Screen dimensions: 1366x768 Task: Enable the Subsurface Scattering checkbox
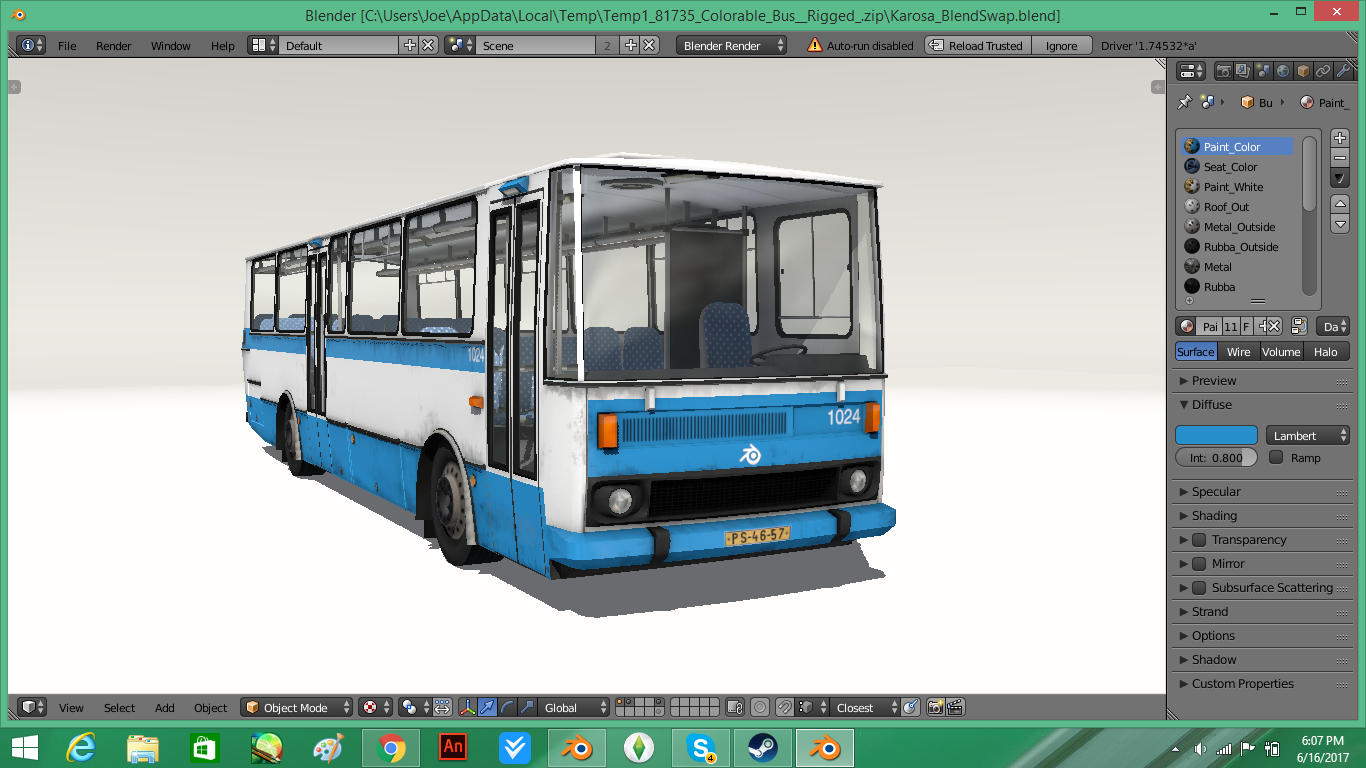coord(1199,588)
